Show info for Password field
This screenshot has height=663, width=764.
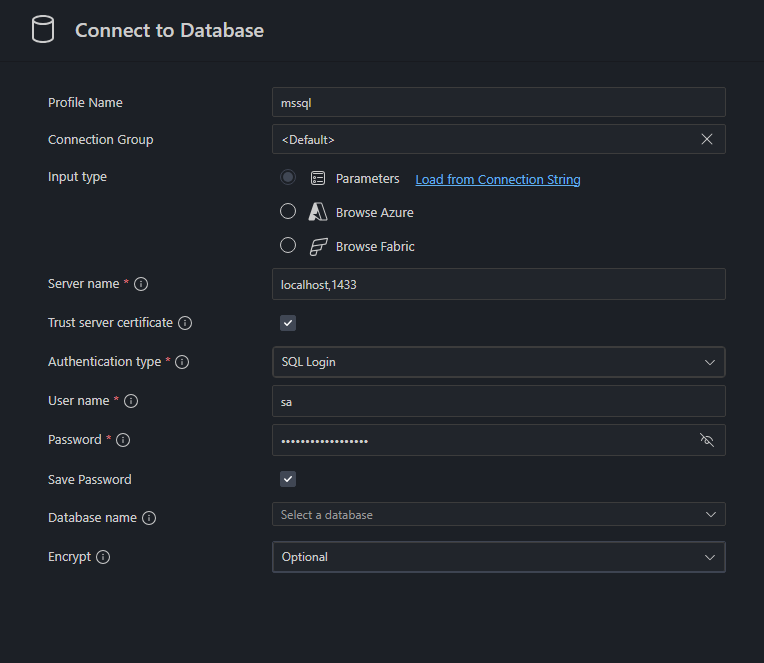[123, 440]
